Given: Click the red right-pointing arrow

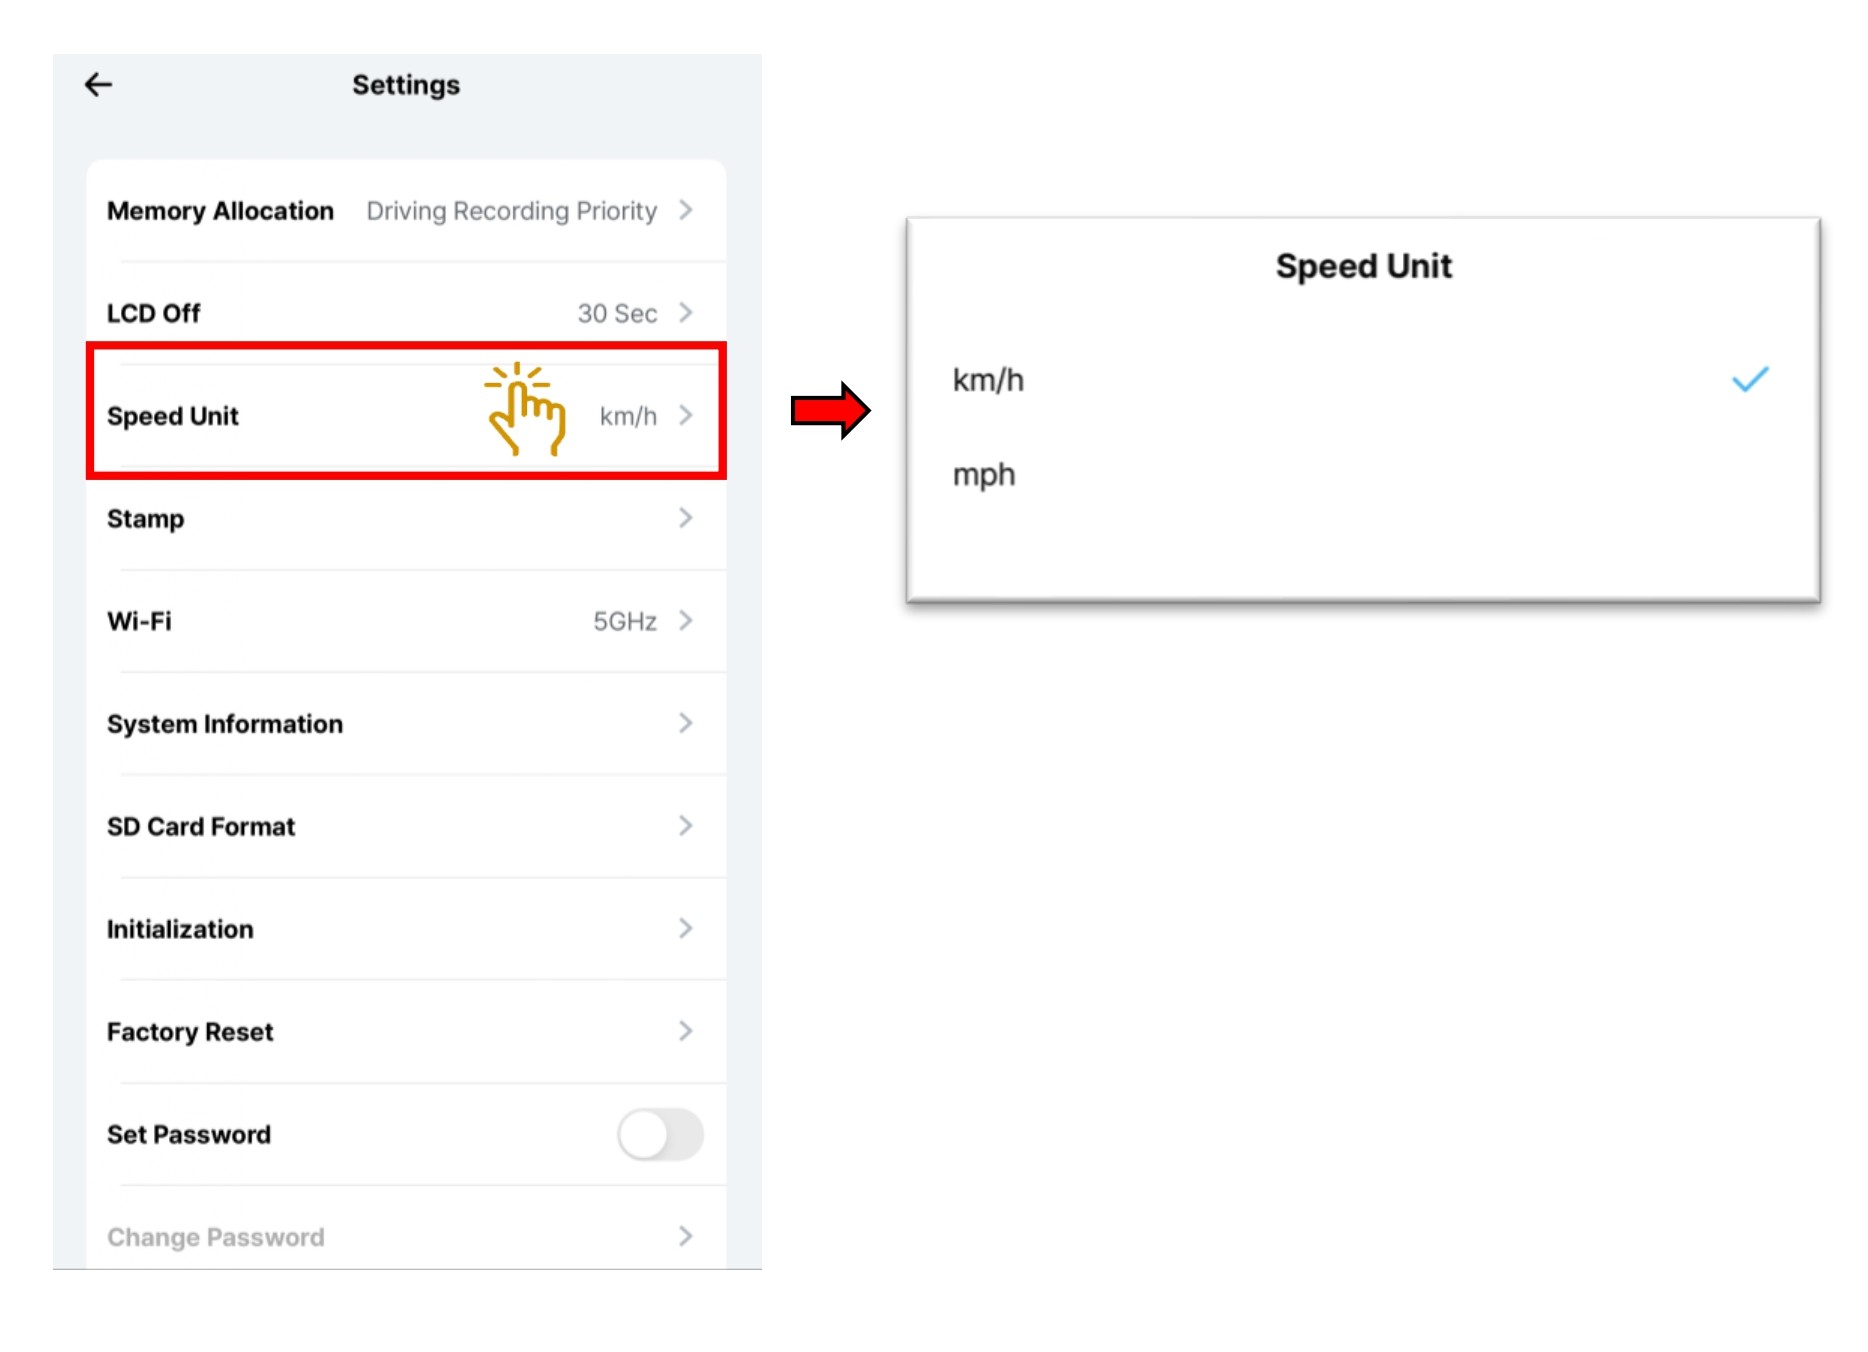Looking at the screenshot, I should pos(830,410).
